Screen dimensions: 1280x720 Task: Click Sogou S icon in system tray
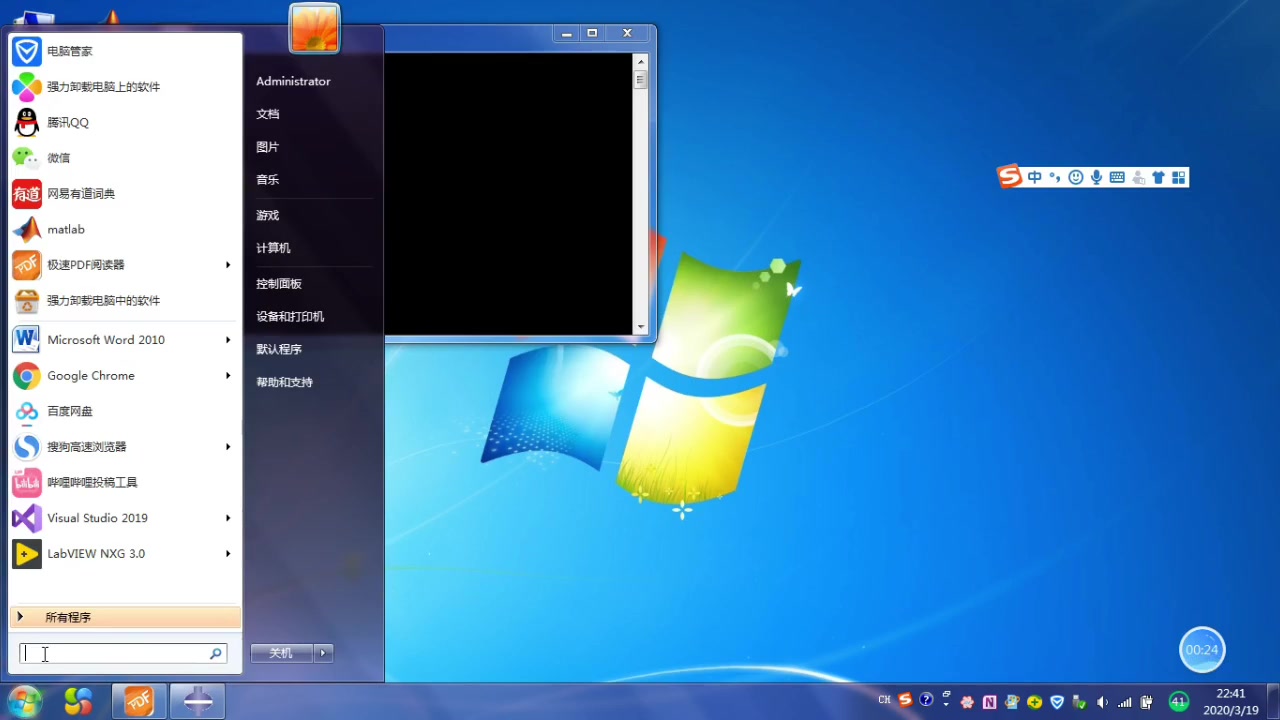tap(905, 700)
